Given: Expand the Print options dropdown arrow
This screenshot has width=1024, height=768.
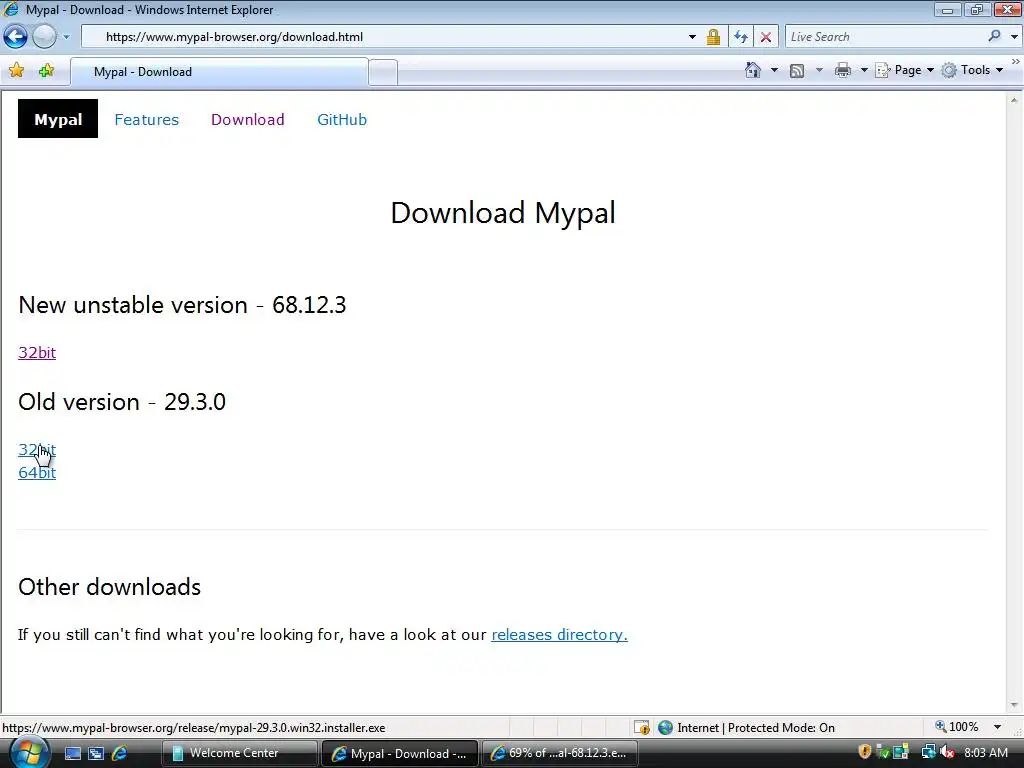Looking at the screenshot, I should pyautogui.click(x=863, y=70).
